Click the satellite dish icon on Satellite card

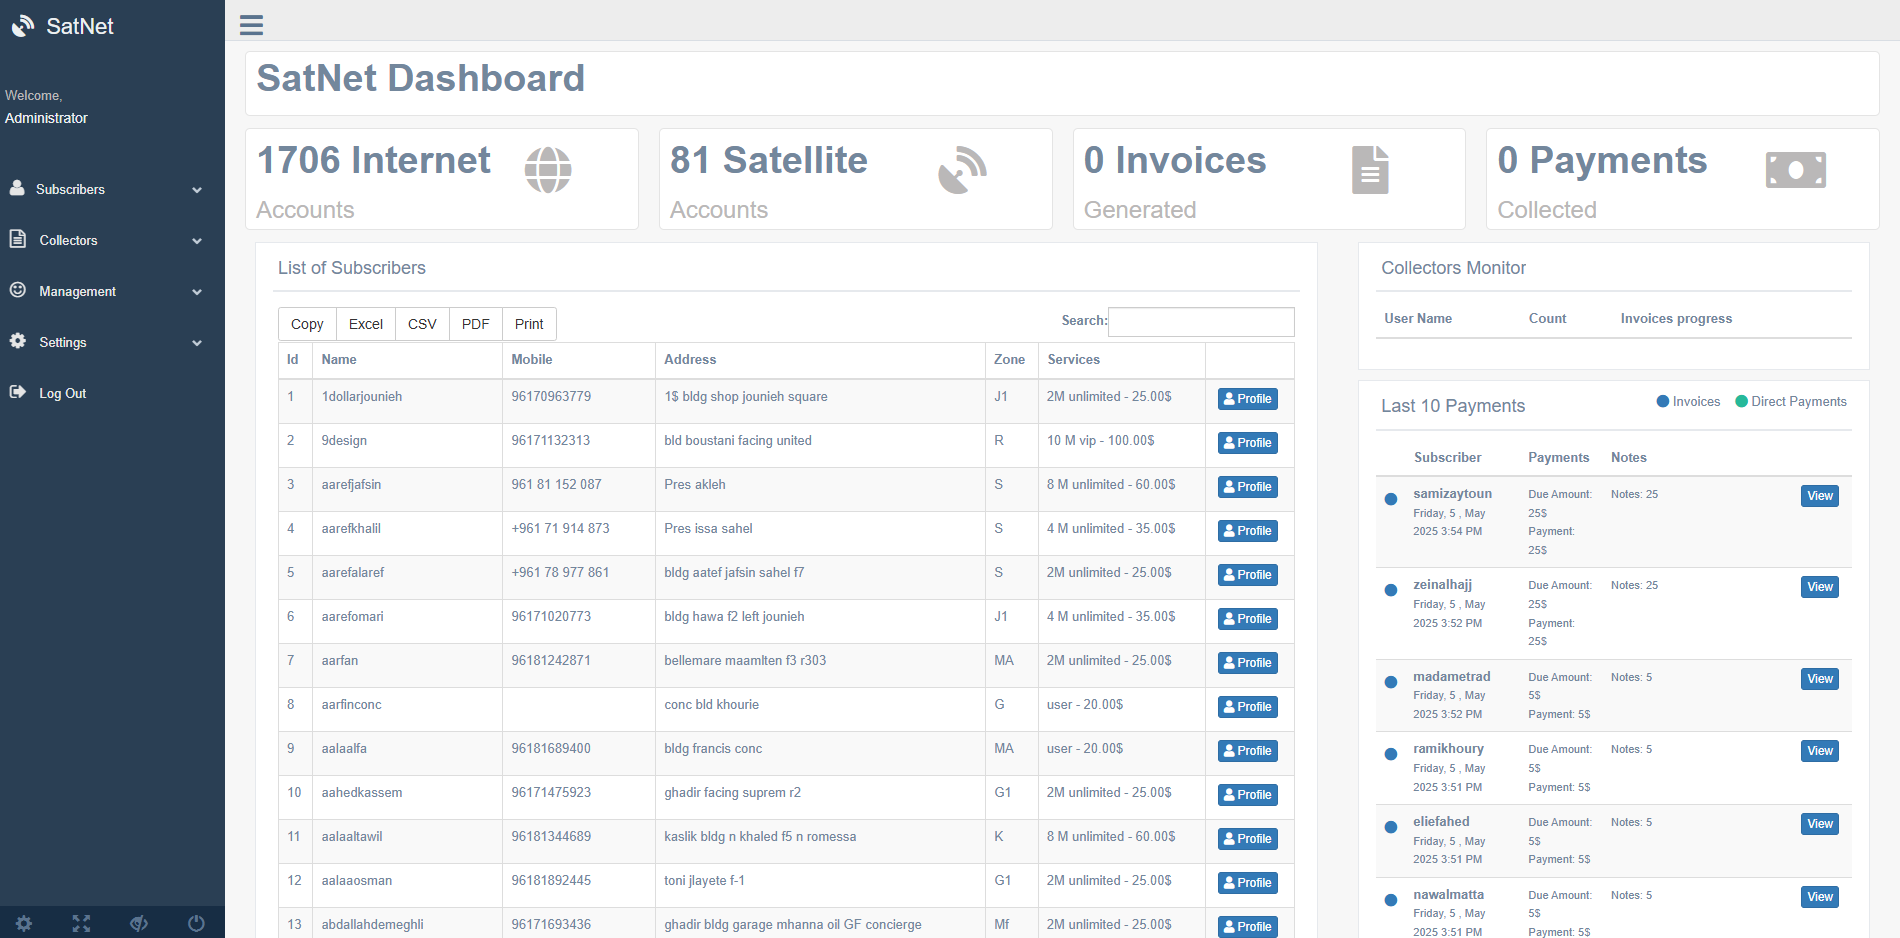[962, 170]
